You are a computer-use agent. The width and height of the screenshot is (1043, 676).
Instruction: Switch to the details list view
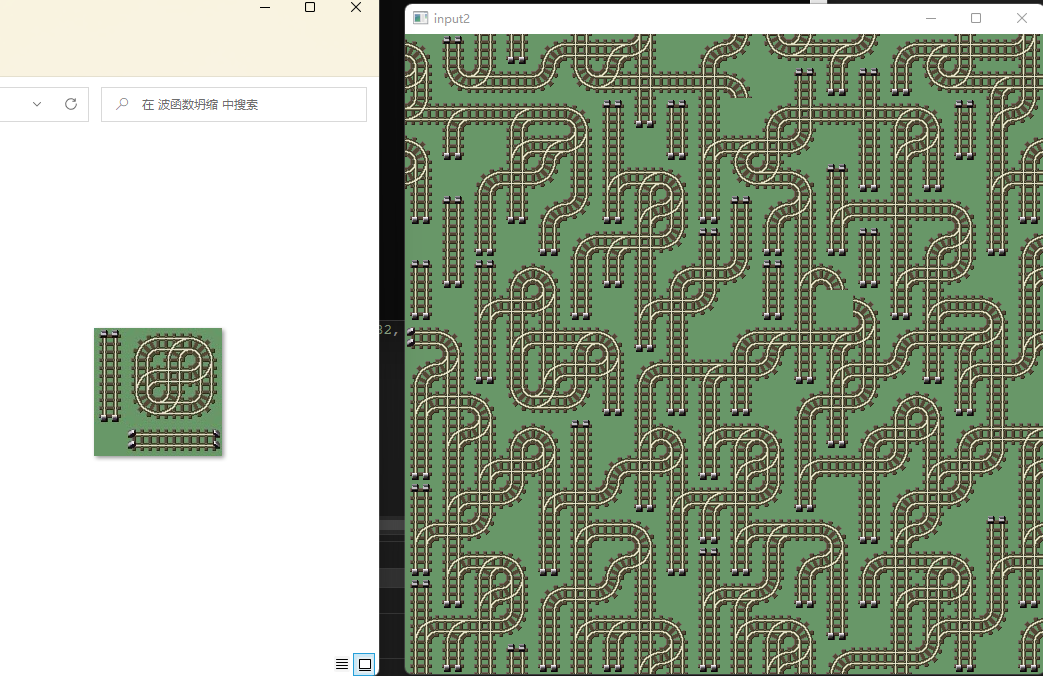[x=342, y=664]
